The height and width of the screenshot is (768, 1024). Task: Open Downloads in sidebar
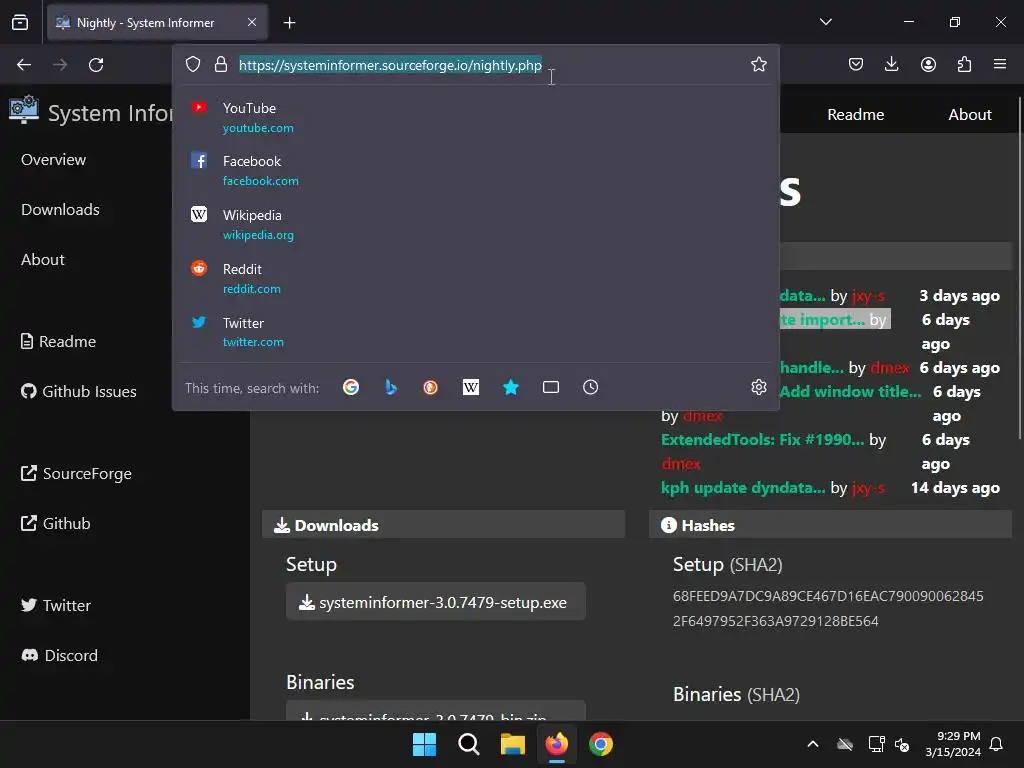[60, 210]
